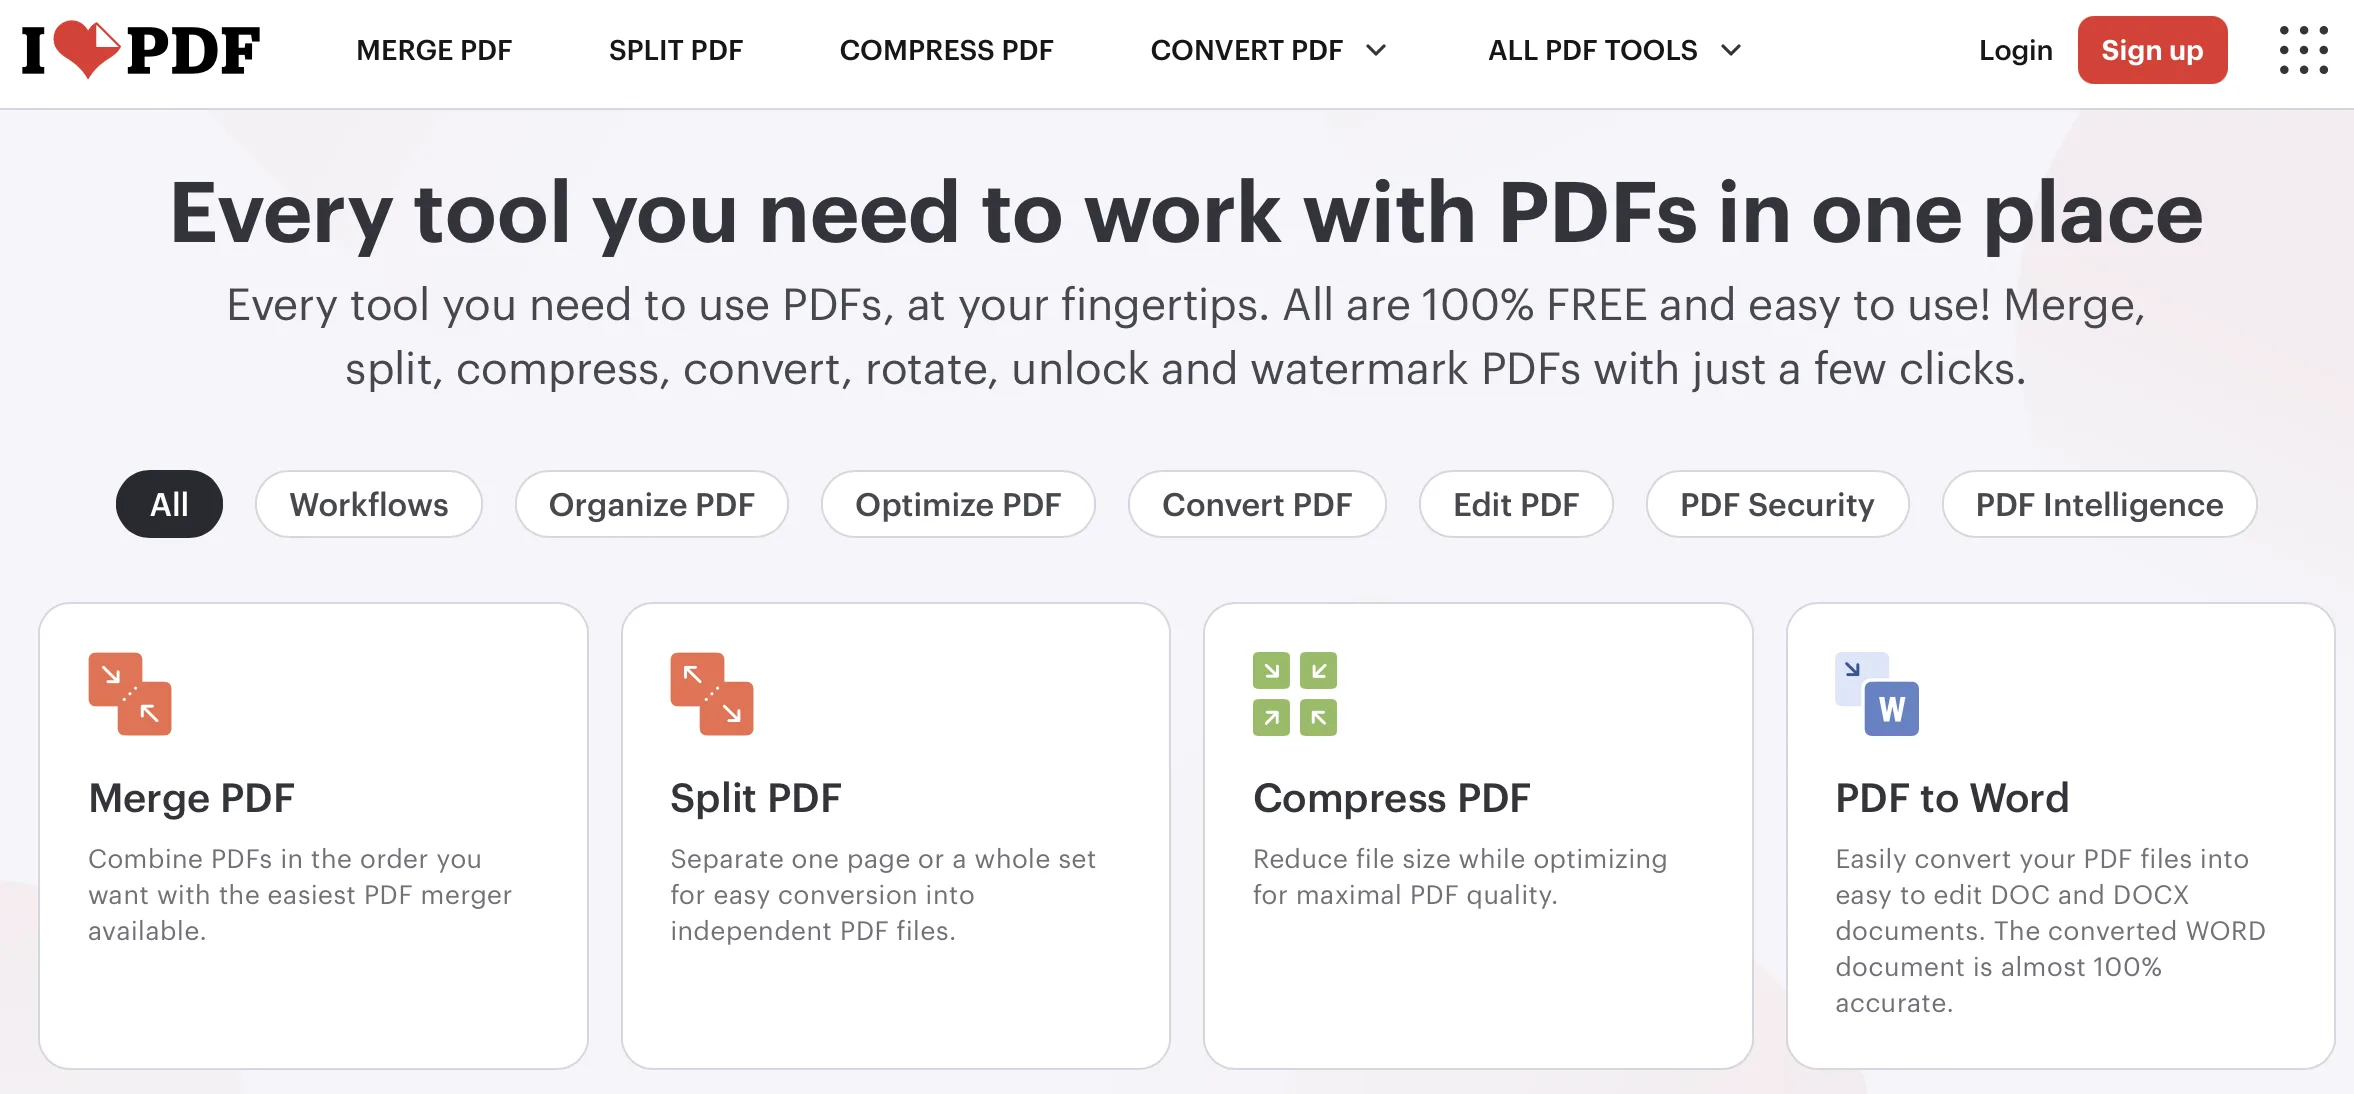This screenshot has width=2354, height=1094.
Task: Click the Merge PDF orange icon
Action: coord(130,694)
